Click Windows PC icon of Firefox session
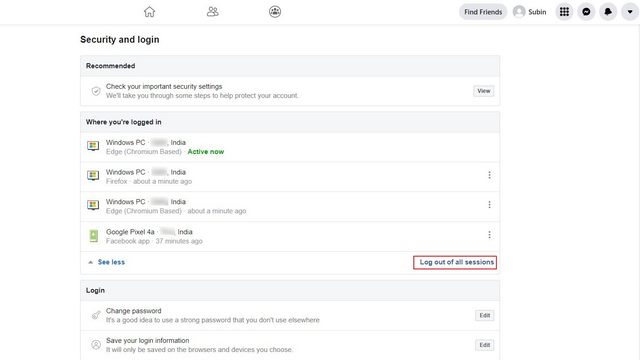 pyautogui.click(x=93, y=176)
